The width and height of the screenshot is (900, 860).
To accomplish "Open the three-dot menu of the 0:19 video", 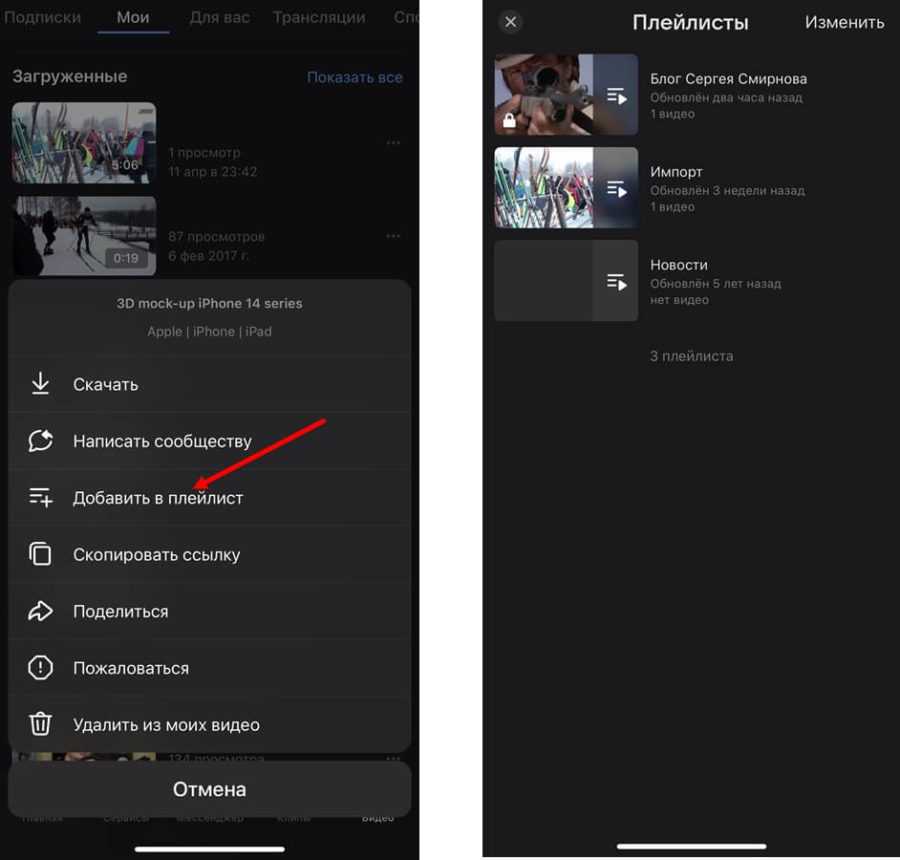I will tap(393, 236).
